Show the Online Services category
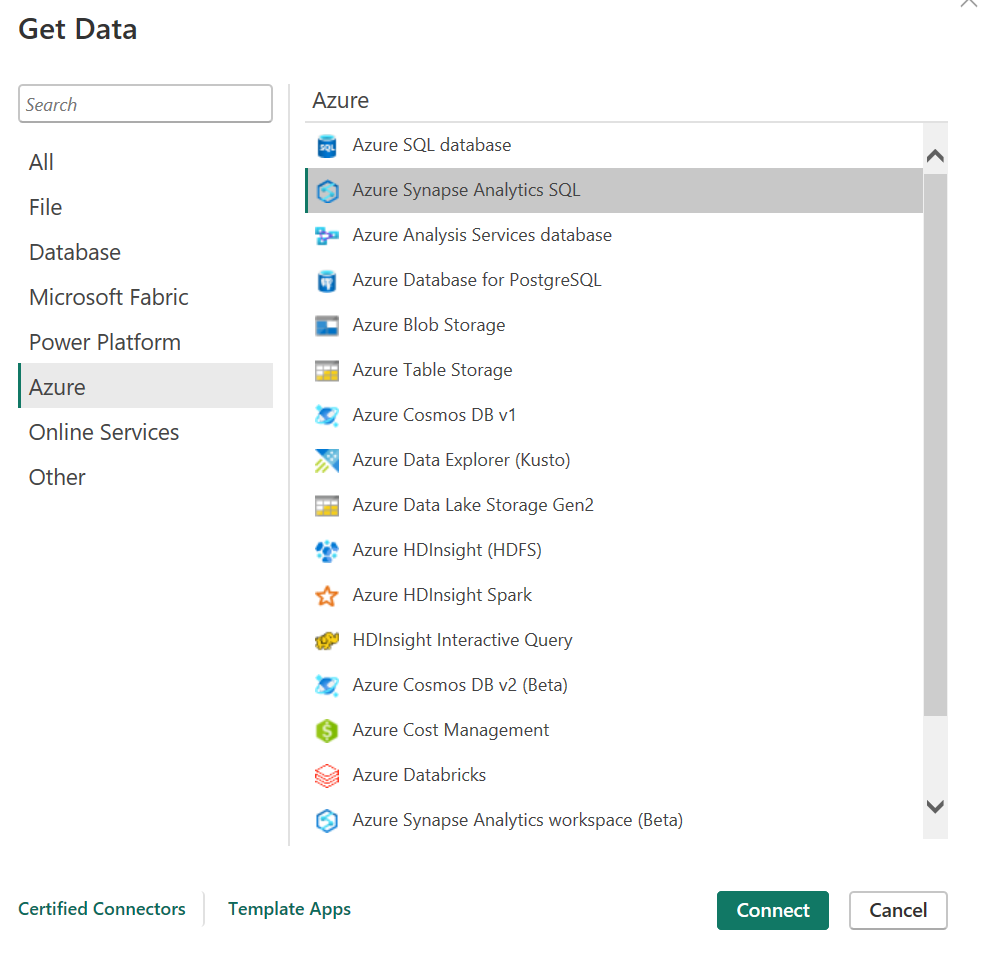Viewport: 988px width, 958px height. click(x=146, y=432)
